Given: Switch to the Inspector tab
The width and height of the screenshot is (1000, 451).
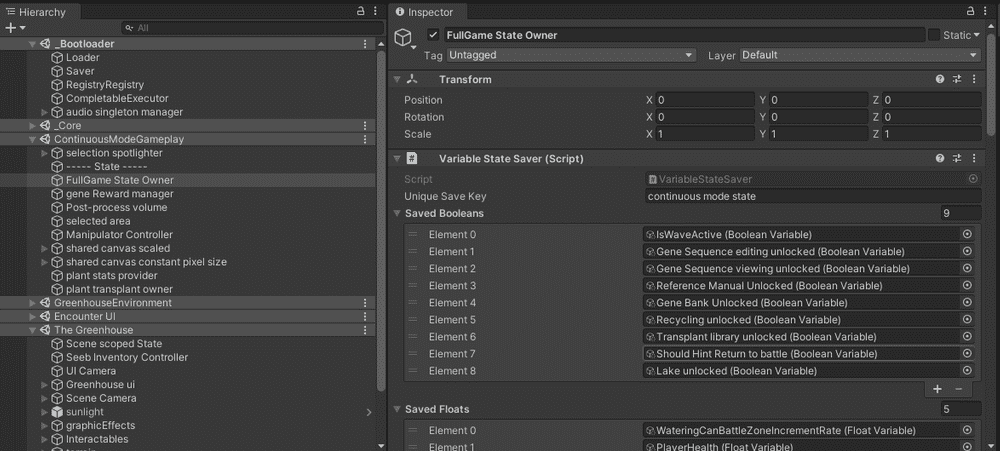Looking at the screenshot, I should tap(429, 12).
